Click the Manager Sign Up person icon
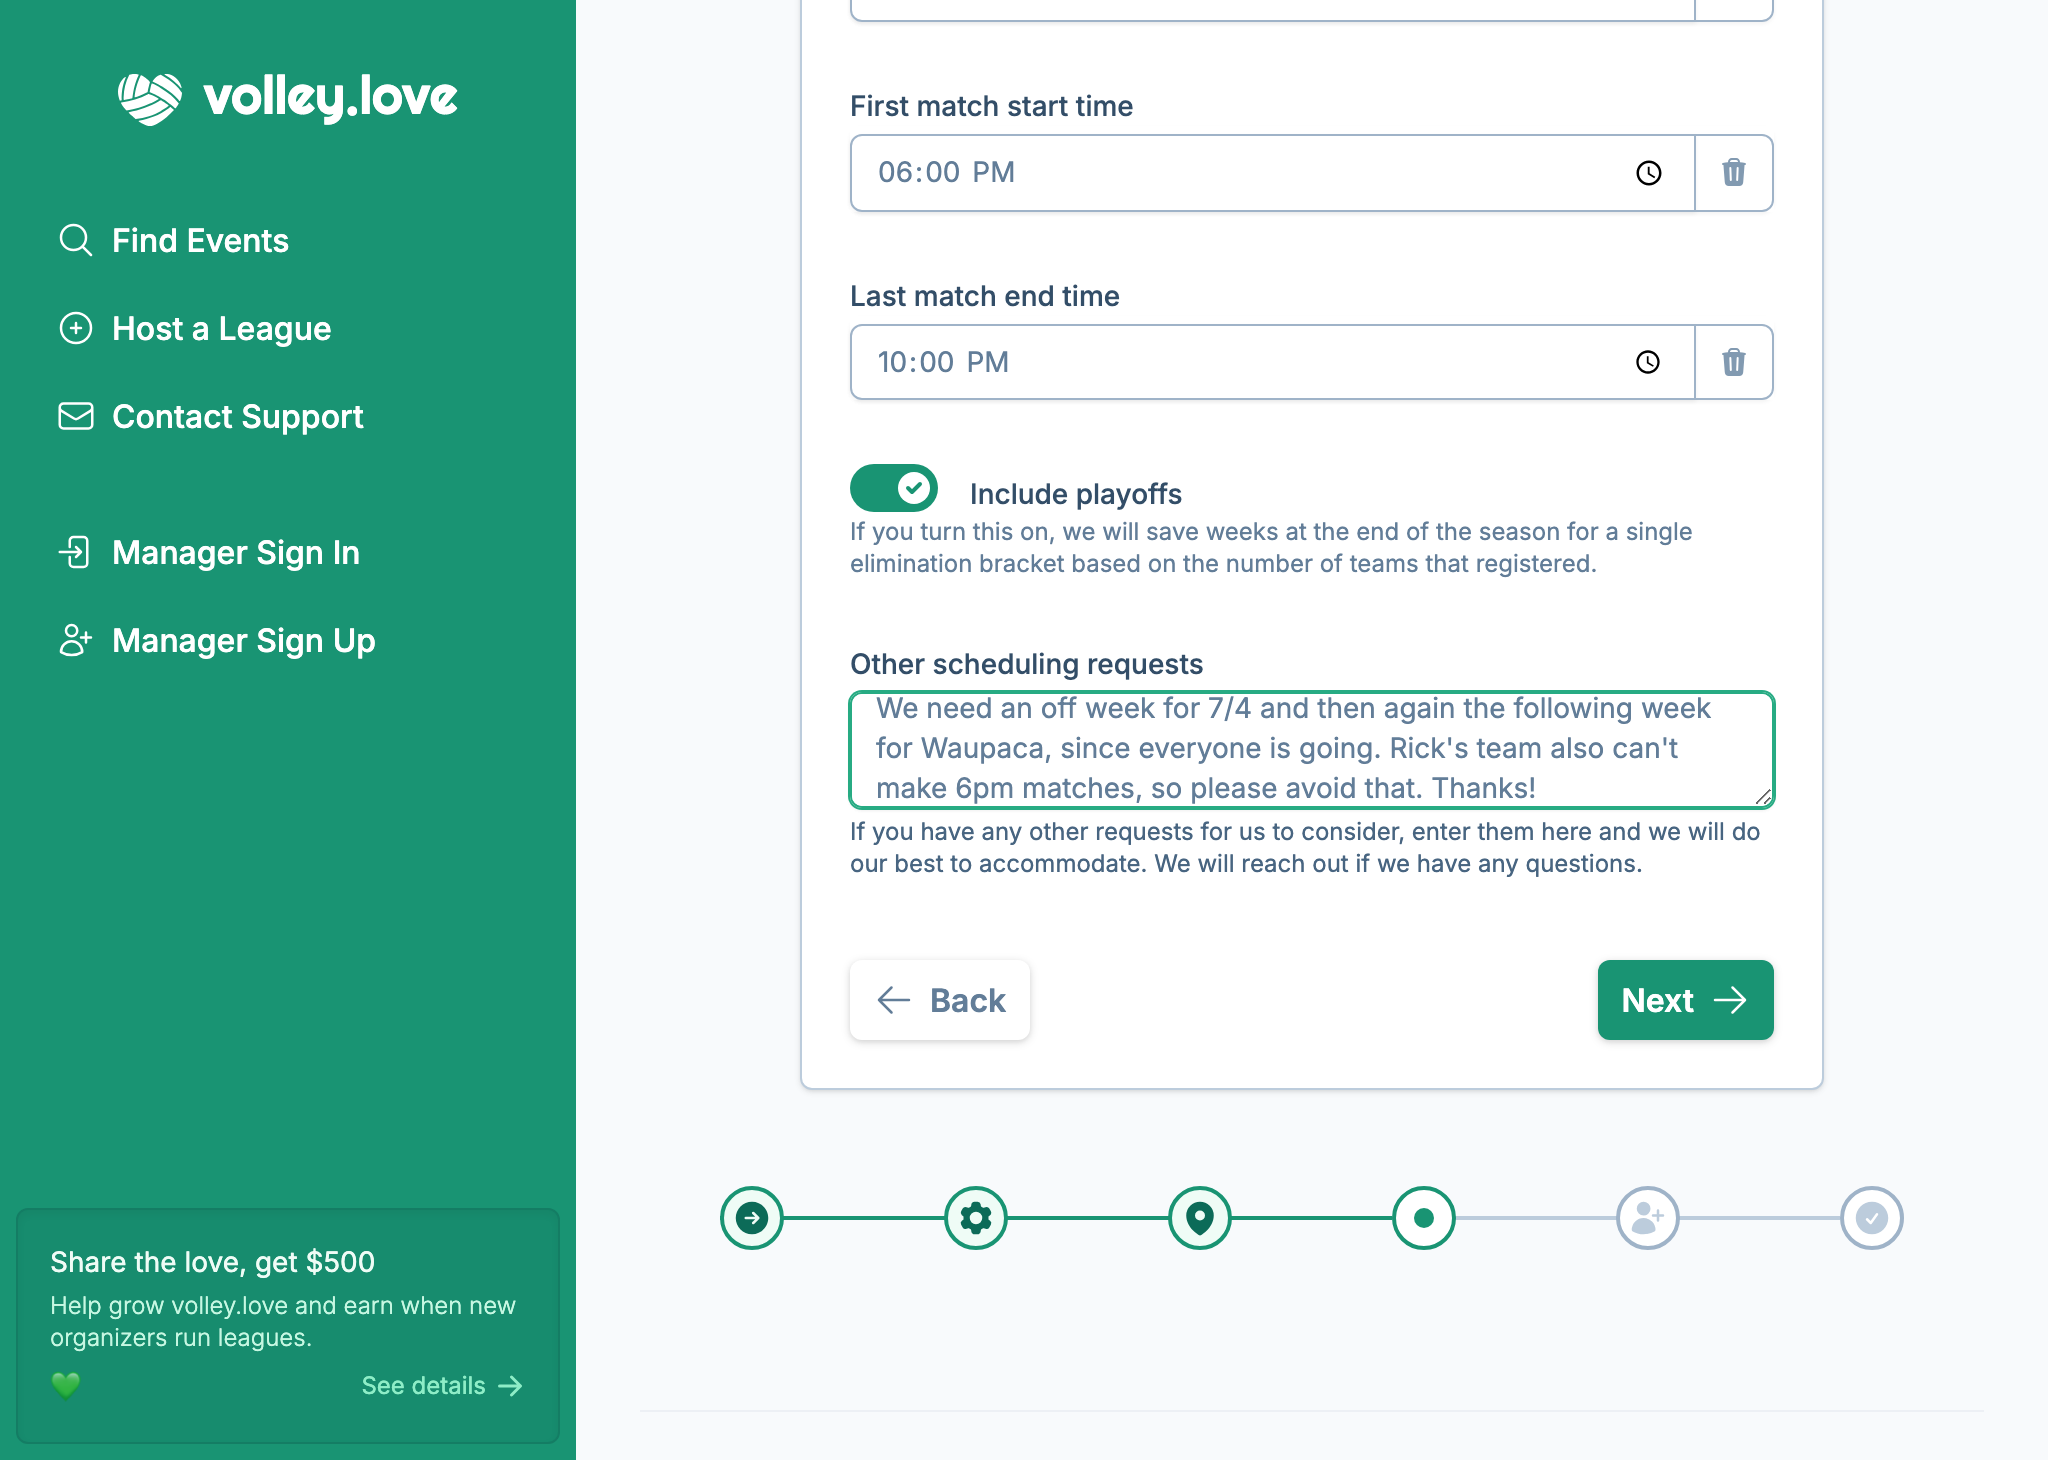Screen dimensions: 2048x1460 click(x=76, y=640)
